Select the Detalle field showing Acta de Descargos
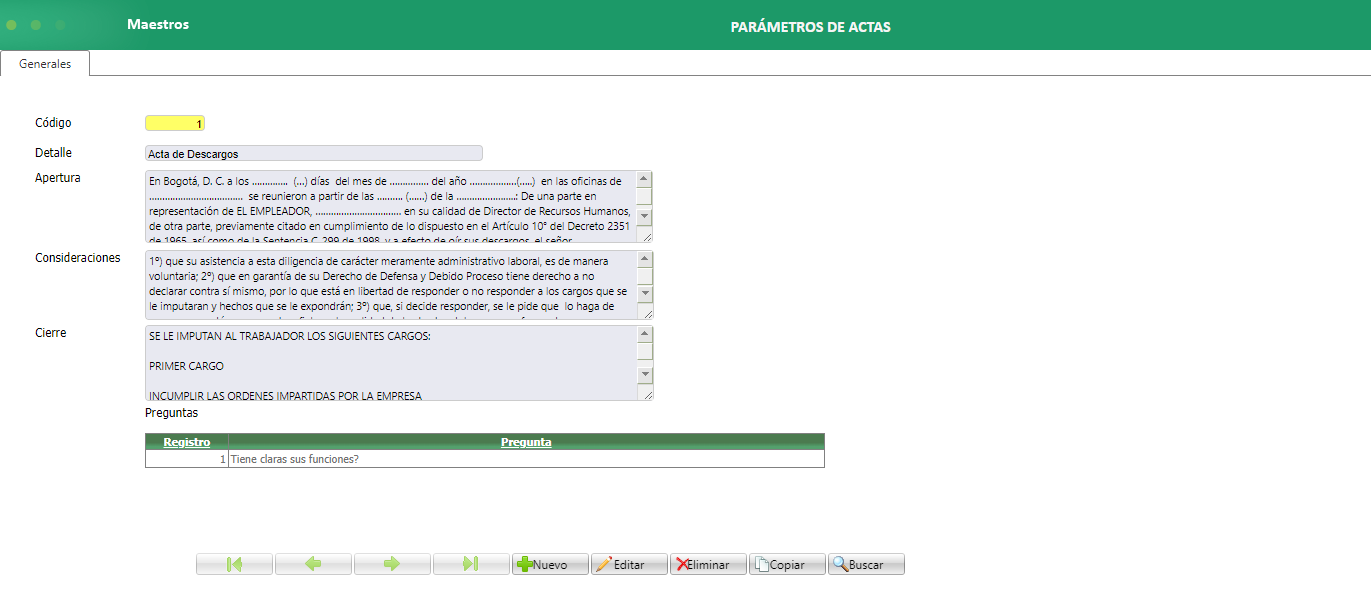The image size is (1371, 594). click(x=313, y=152)
